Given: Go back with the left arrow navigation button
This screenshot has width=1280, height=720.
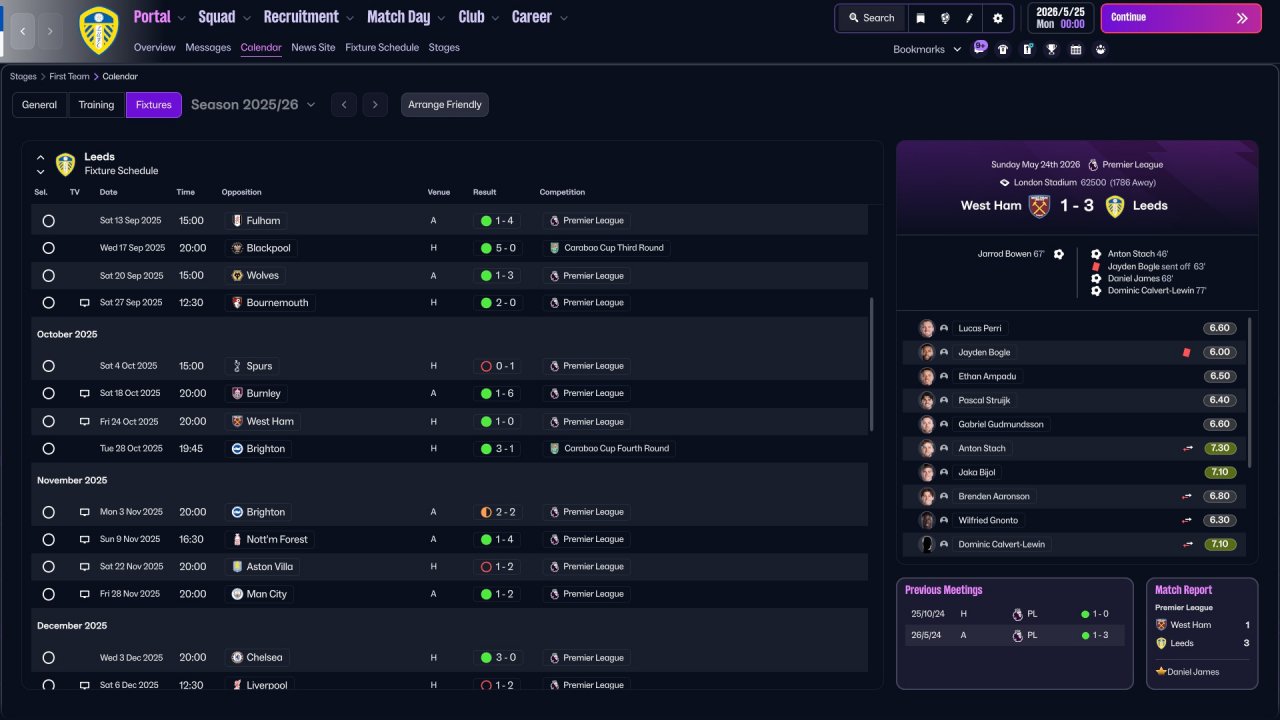Looking at the screenshot, I should coord(23,31).
